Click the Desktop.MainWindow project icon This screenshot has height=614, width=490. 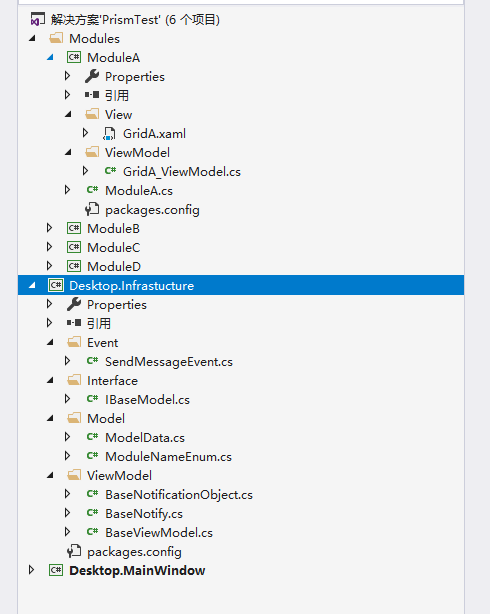pyautogui.click(x=56, y=570)
